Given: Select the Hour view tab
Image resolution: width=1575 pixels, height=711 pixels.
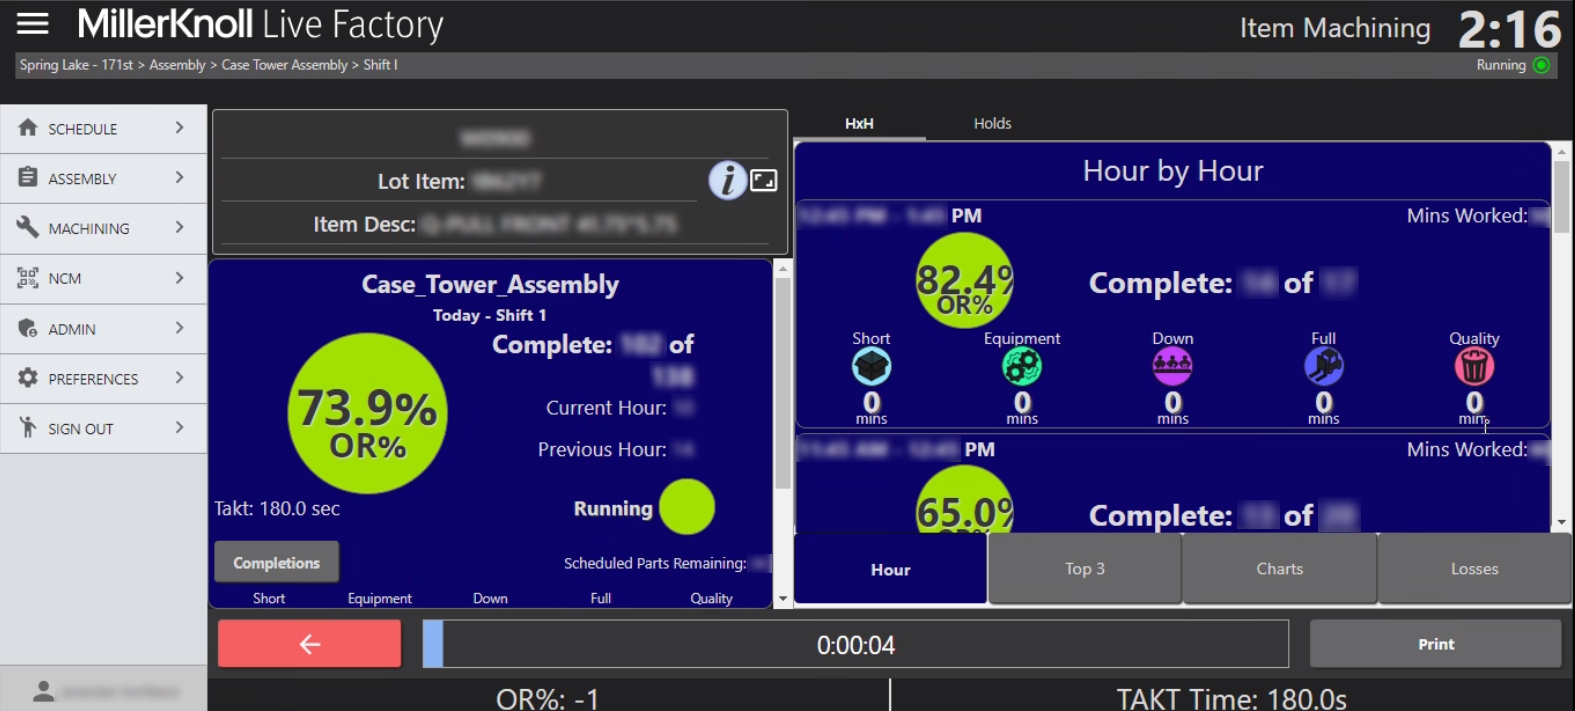Looking at the screenshot, I should 890,569.
